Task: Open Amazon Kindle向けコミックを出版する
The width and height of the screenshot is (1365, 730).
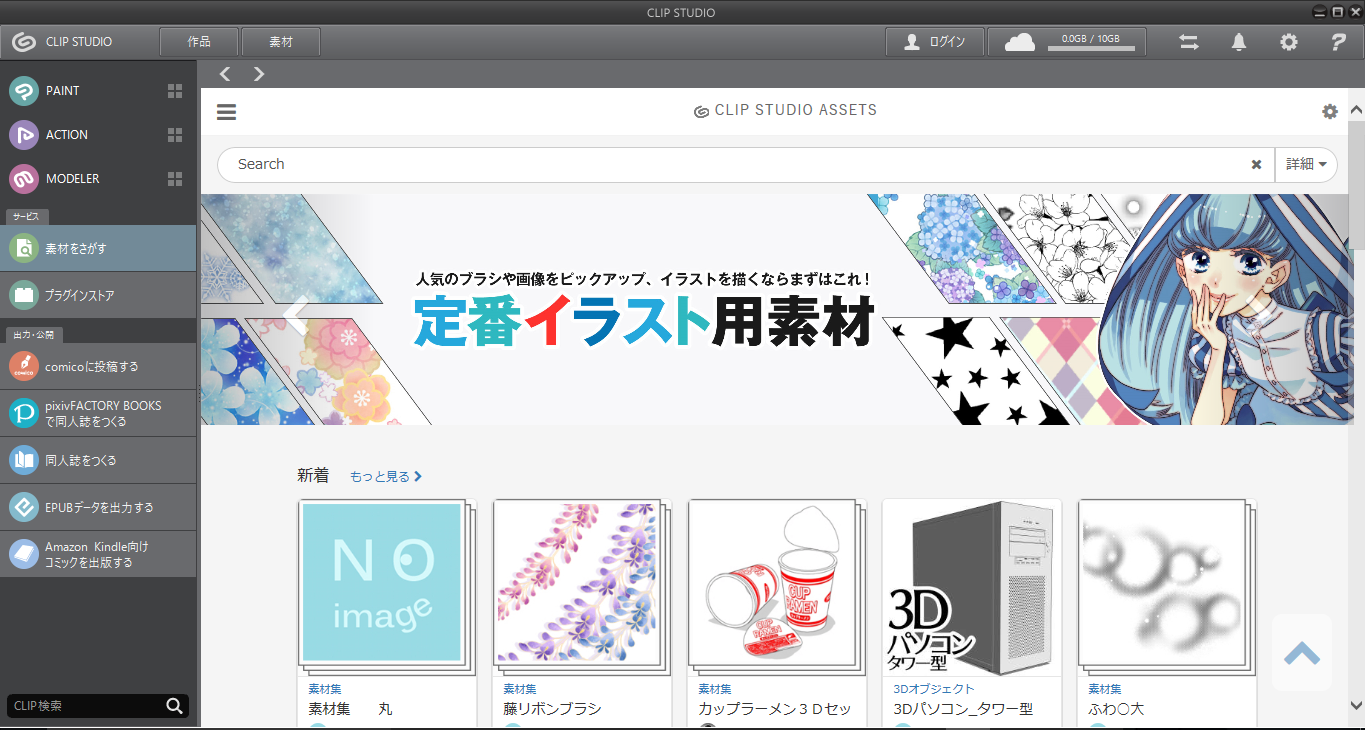Action: tap(98, 554)
